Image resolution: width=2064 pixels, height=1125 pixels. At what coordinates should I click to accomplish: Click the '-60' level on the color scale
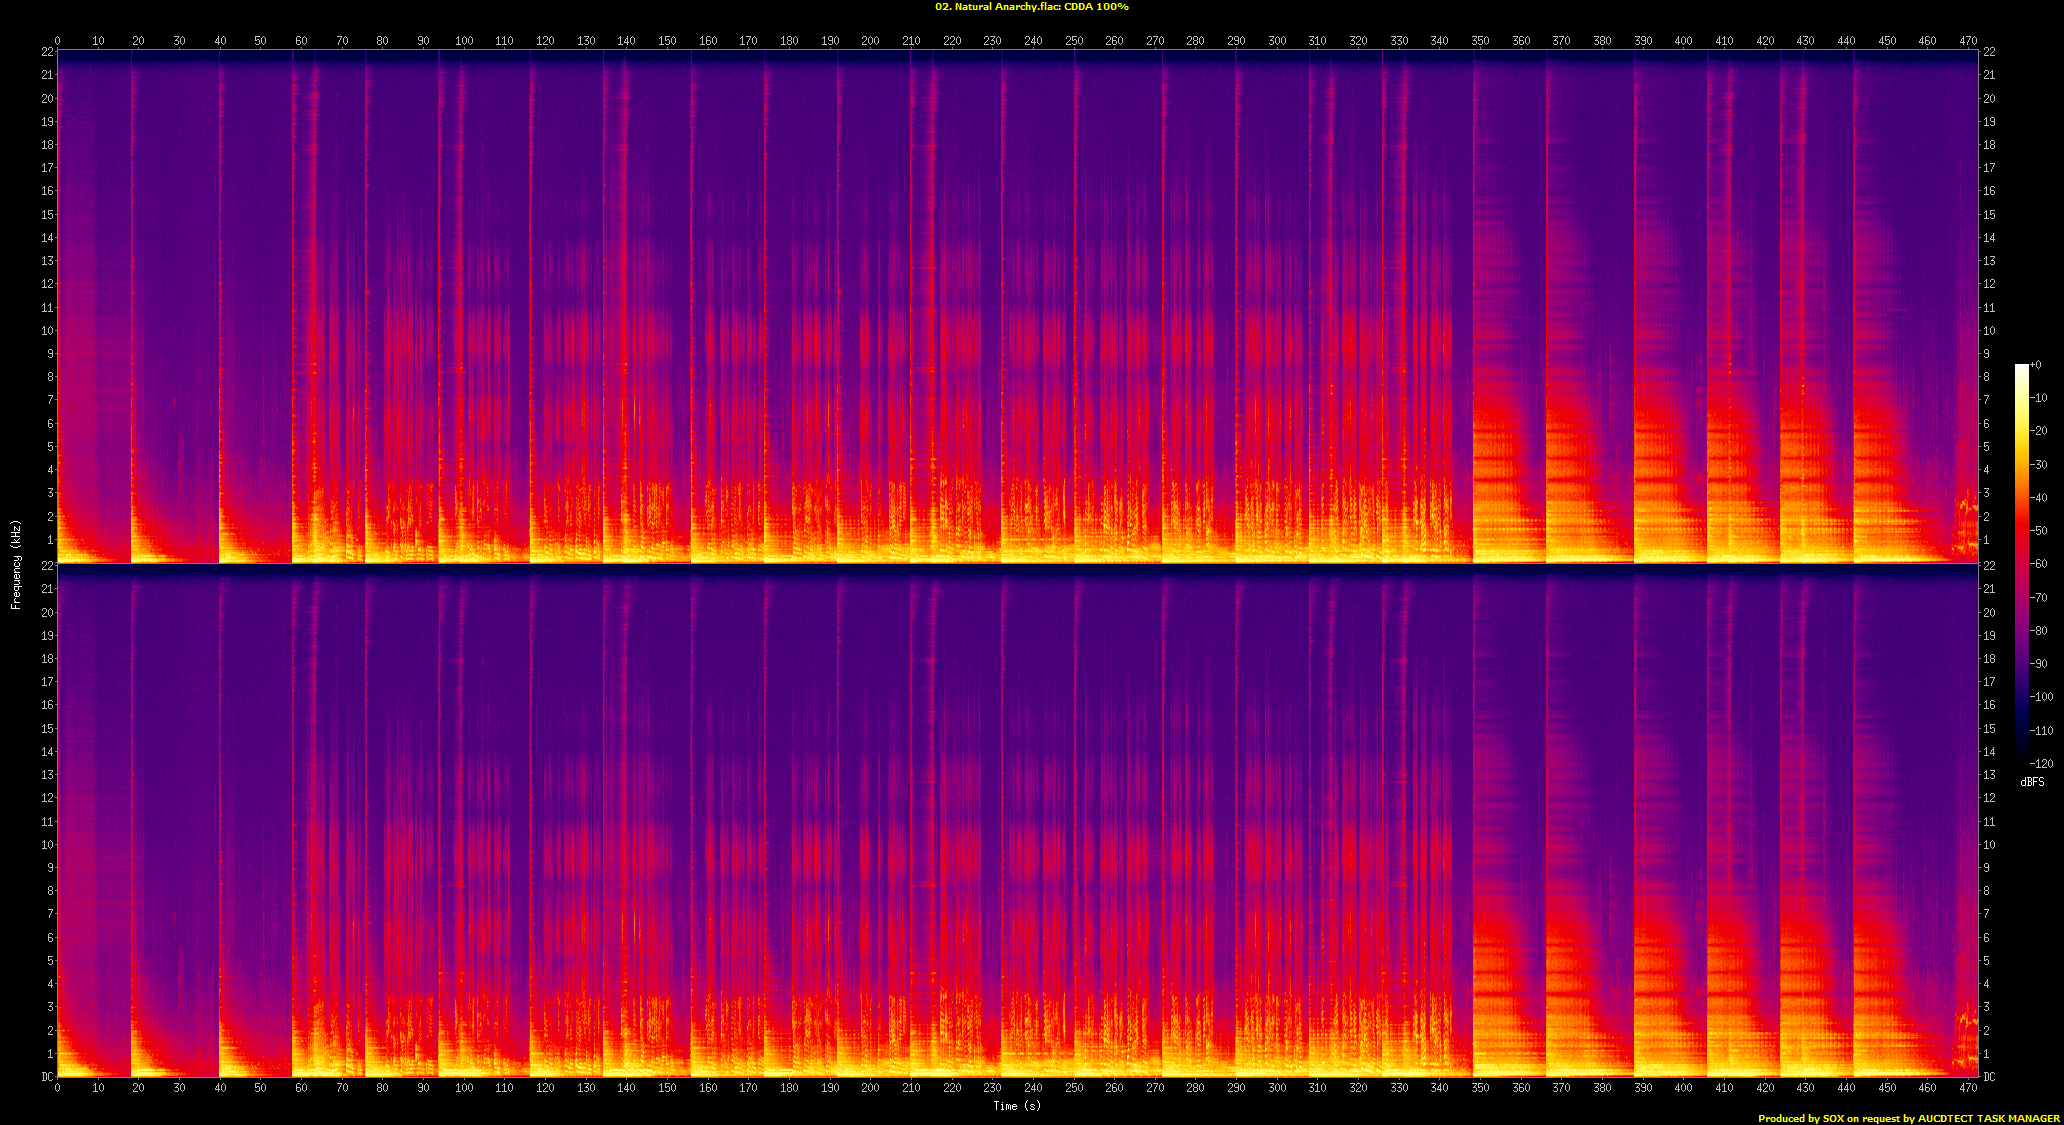point(2038,564)
